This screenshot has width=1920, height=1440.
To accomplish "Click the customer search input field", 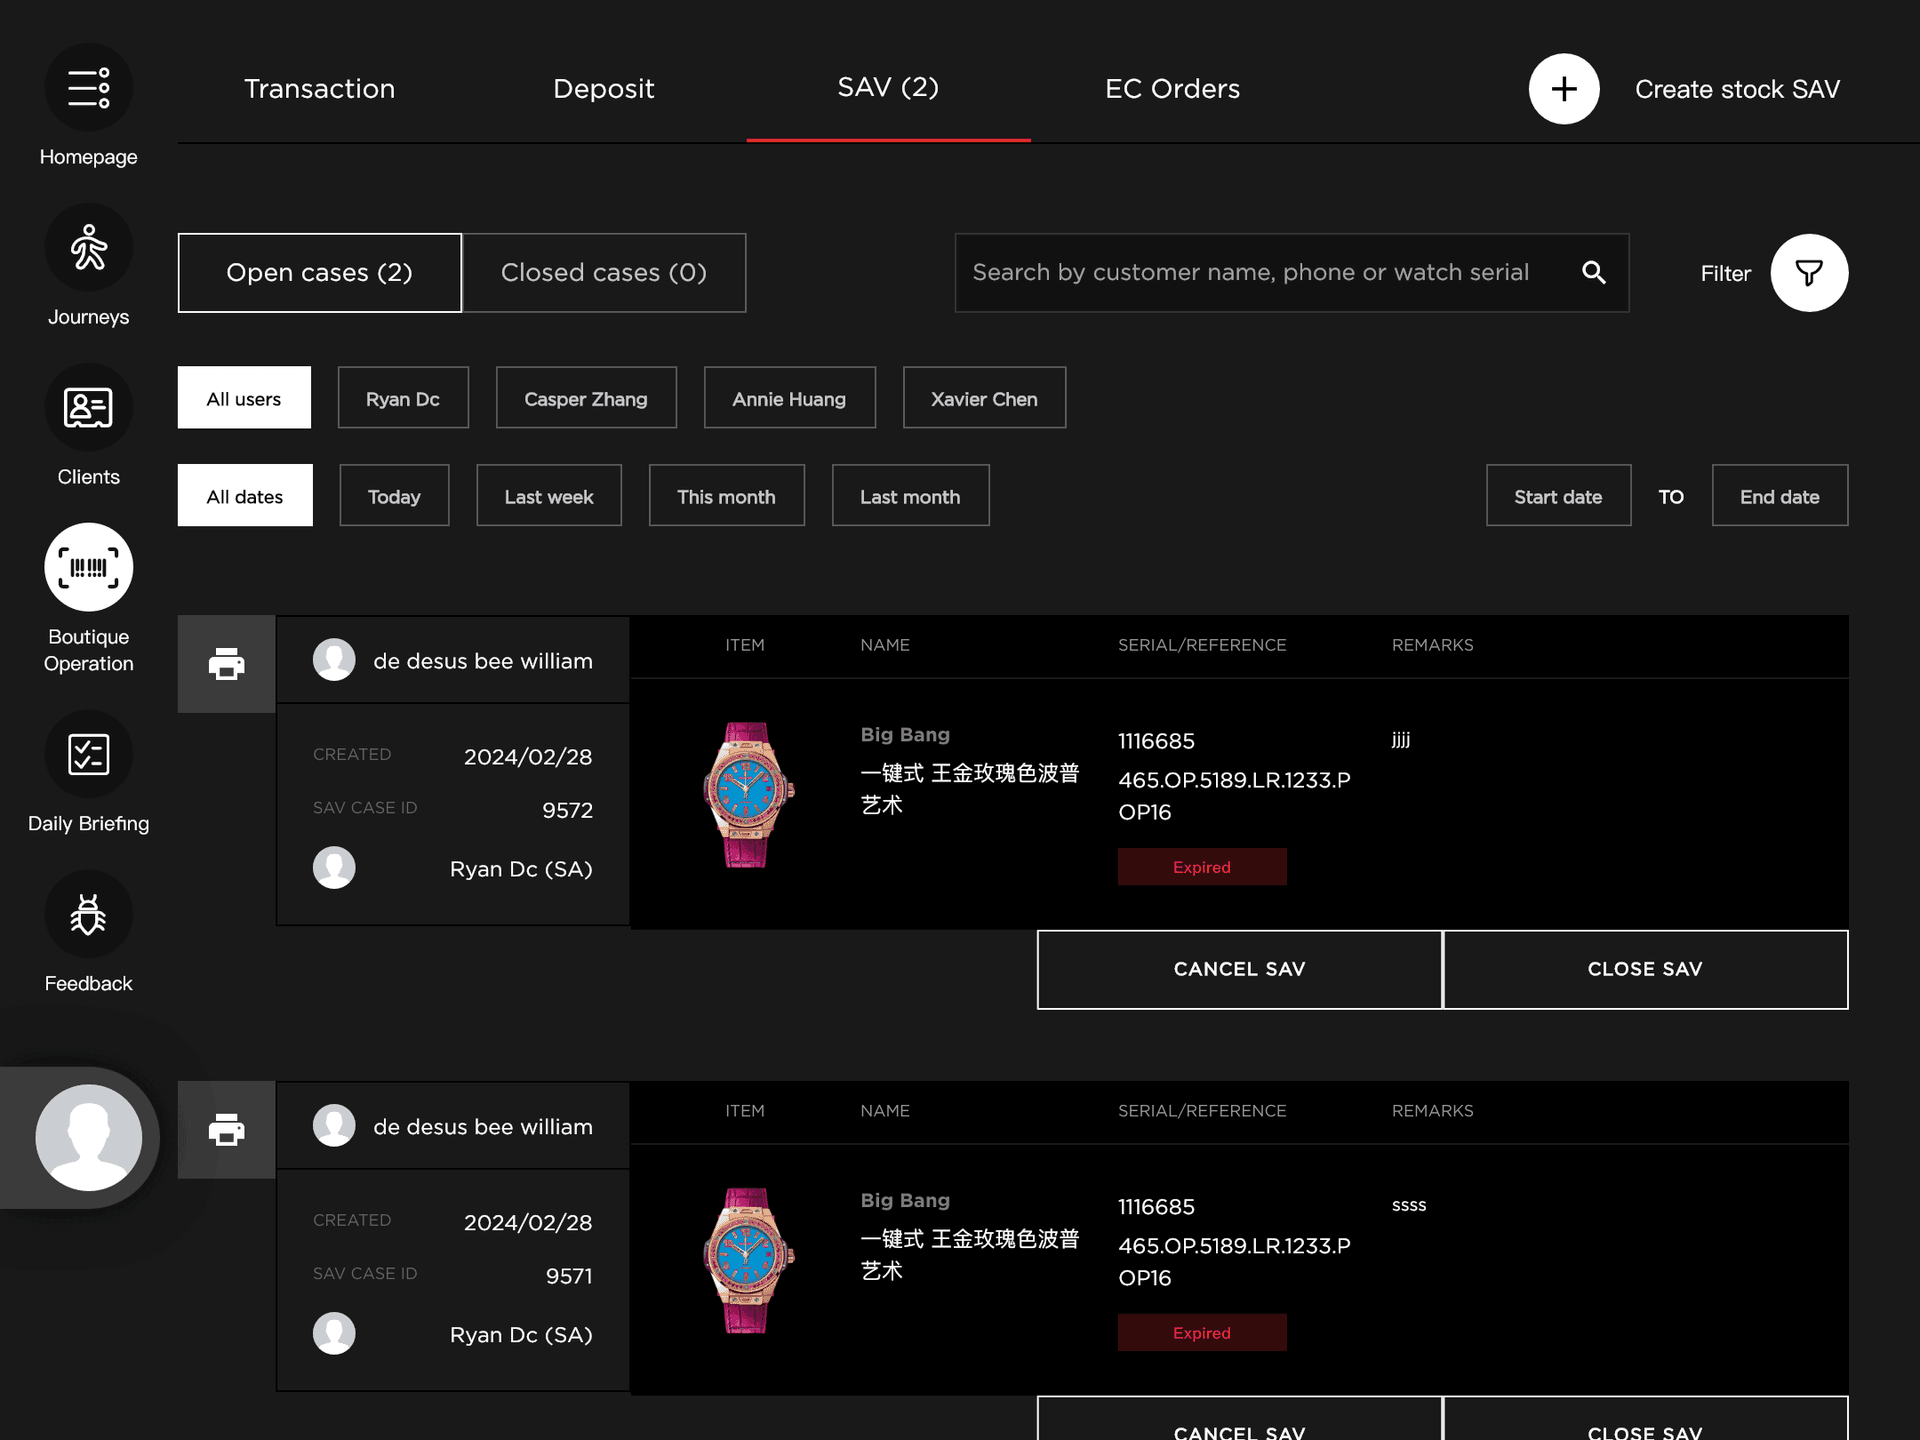I will pyautogui.click(x=1250, y=273).
